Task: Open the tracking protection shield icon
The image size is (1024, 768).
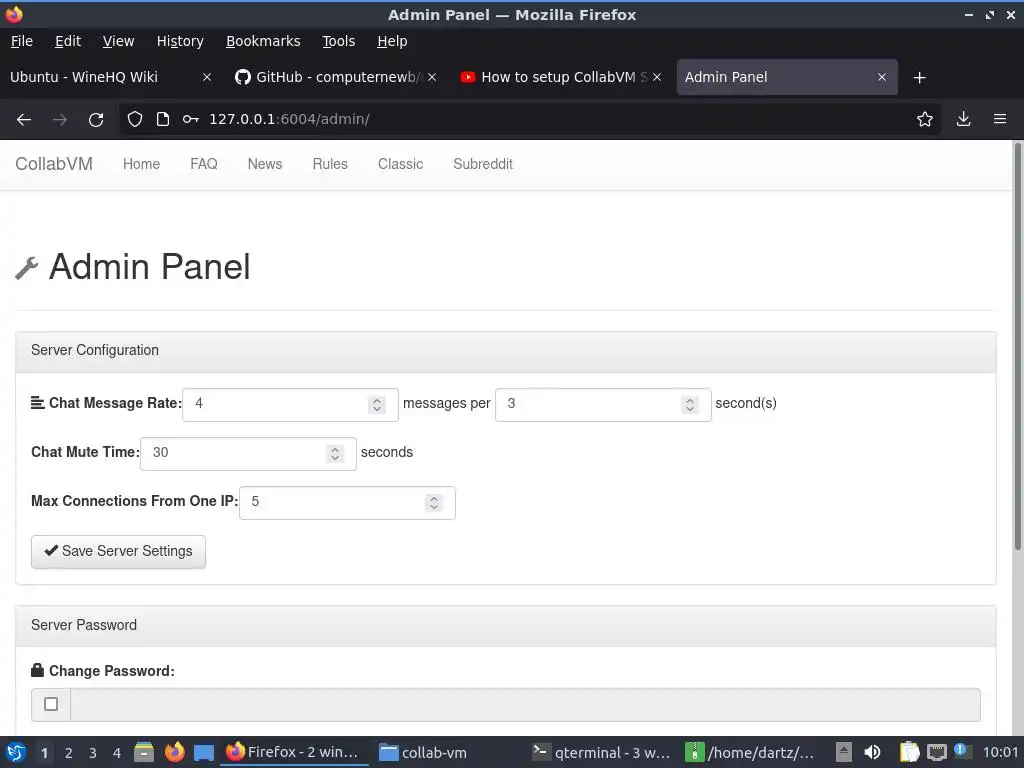Action: (135, 119)
